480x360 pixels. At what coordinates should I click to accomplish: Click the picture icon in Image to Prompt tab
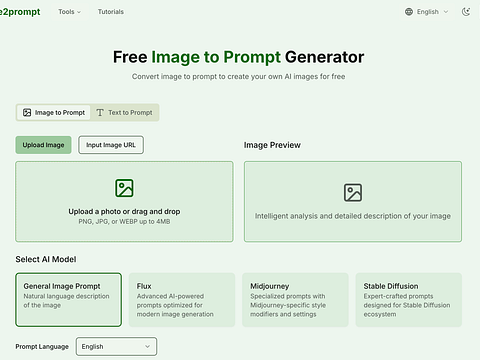[x=27, y=113]
